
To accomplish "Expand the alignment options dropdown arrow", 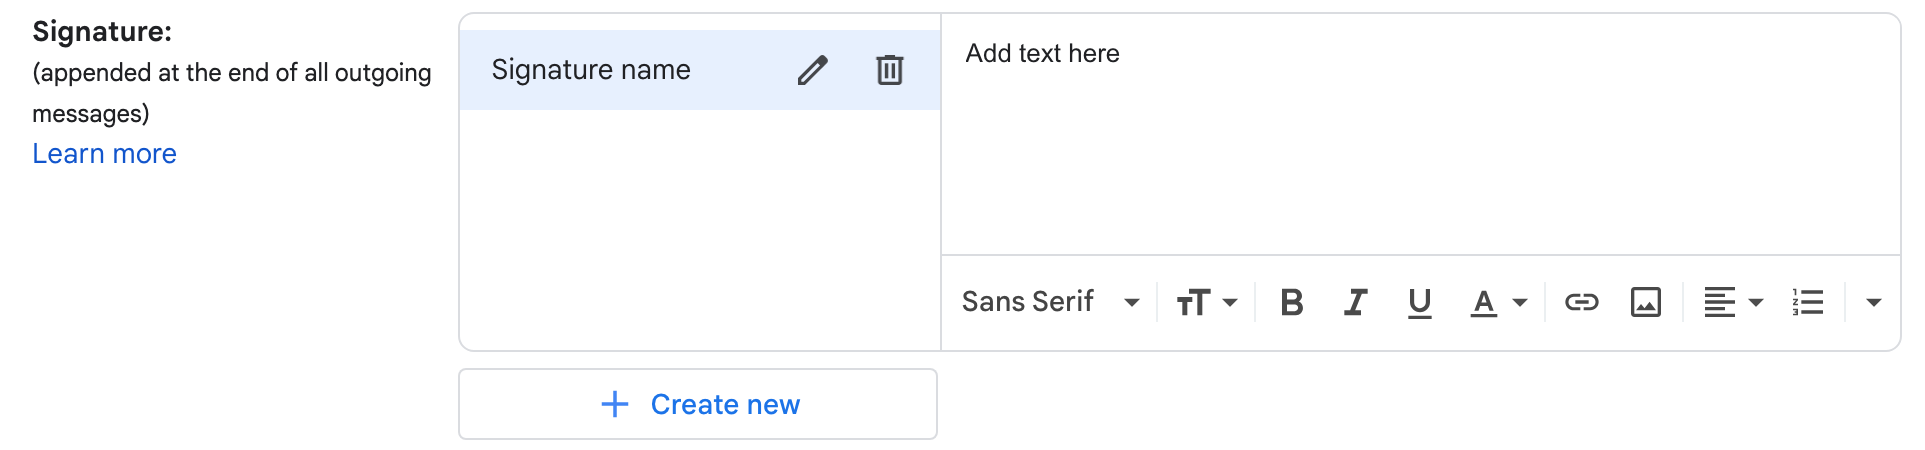I will tap(1756, 302).
